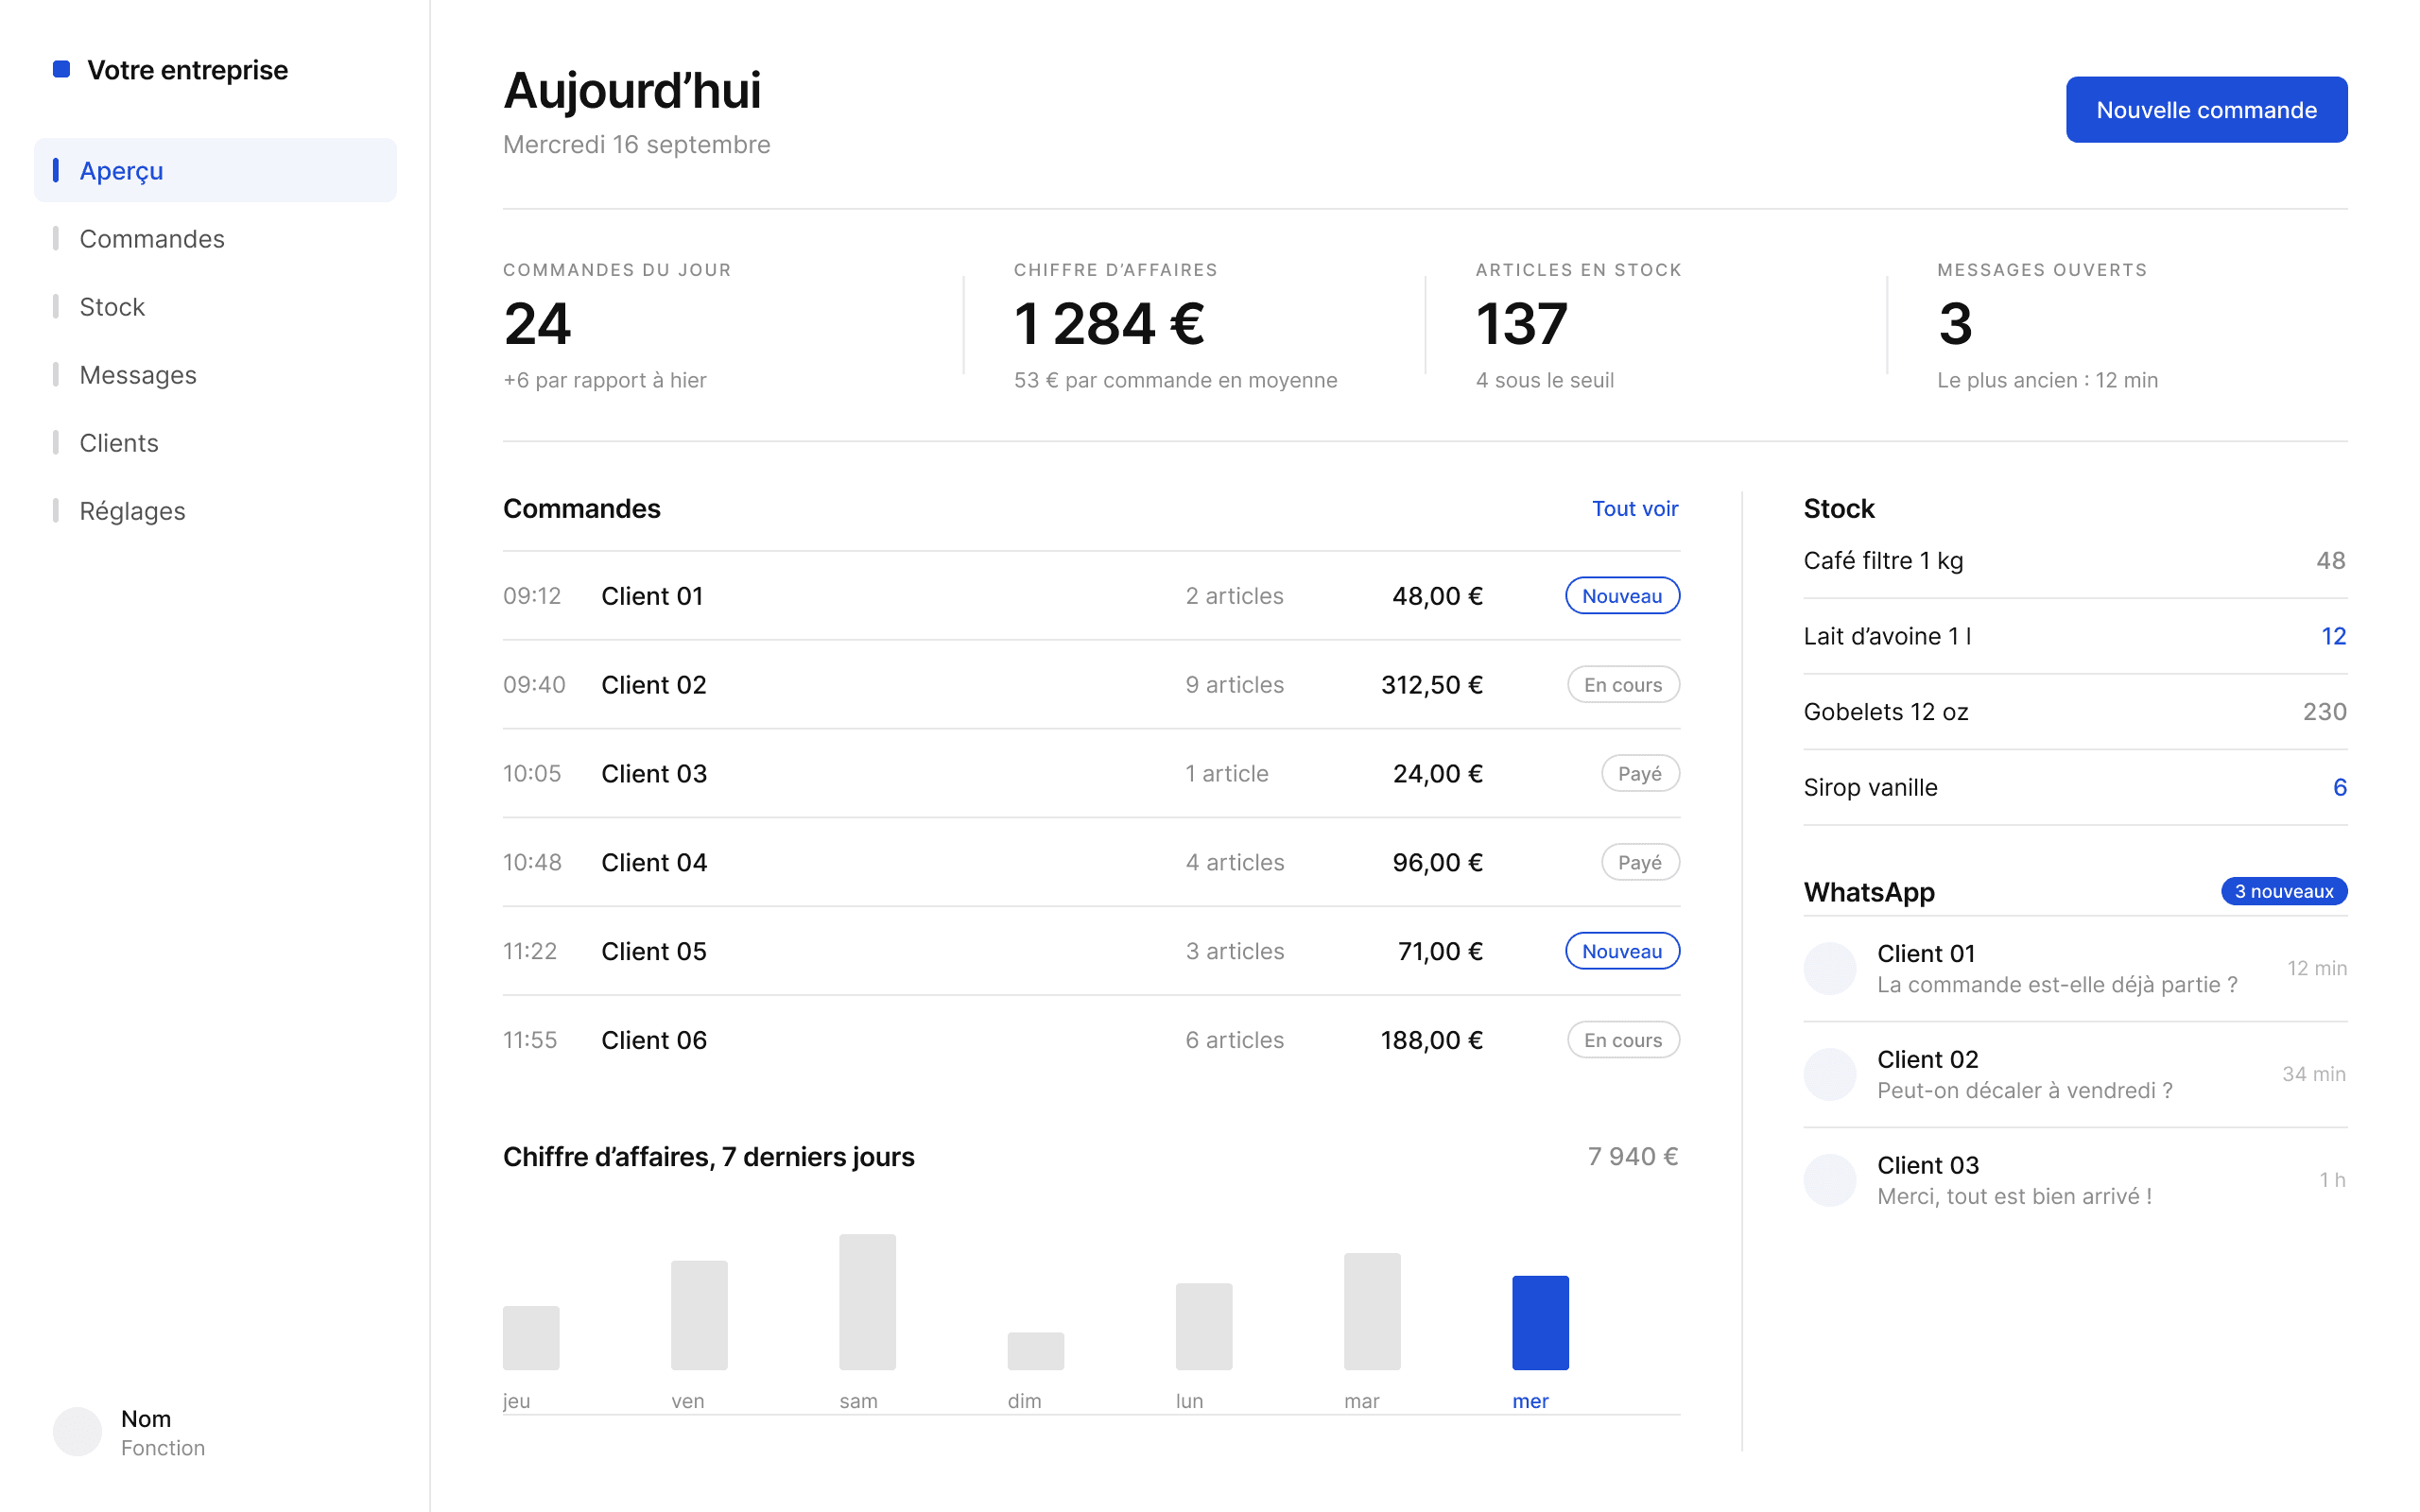
Task: Open Client 02 avatar in WhatsApp list
Action: (1830, 1074)
